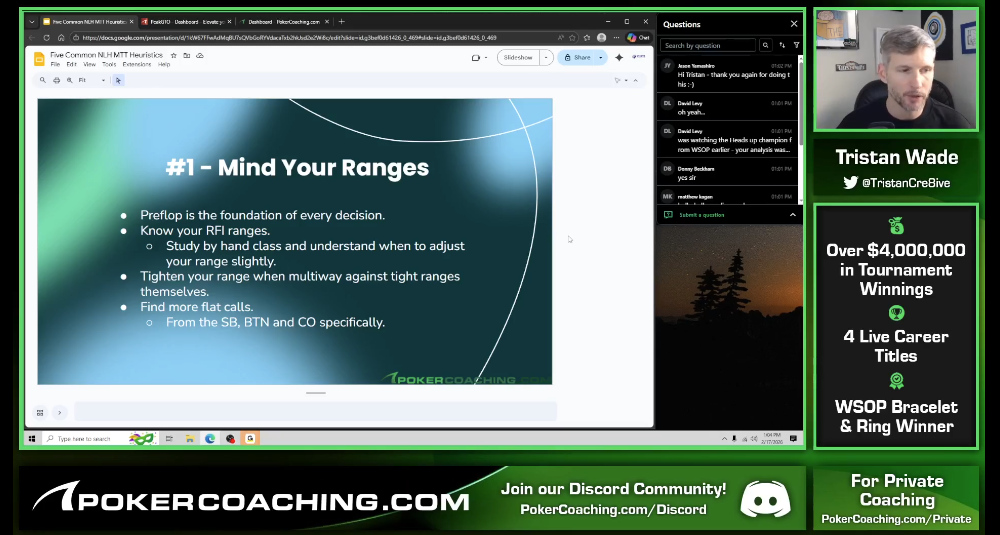View the cloud document status icon
Image resolution: width=1000 pixels, height=535 pixels.
(200, 55)
